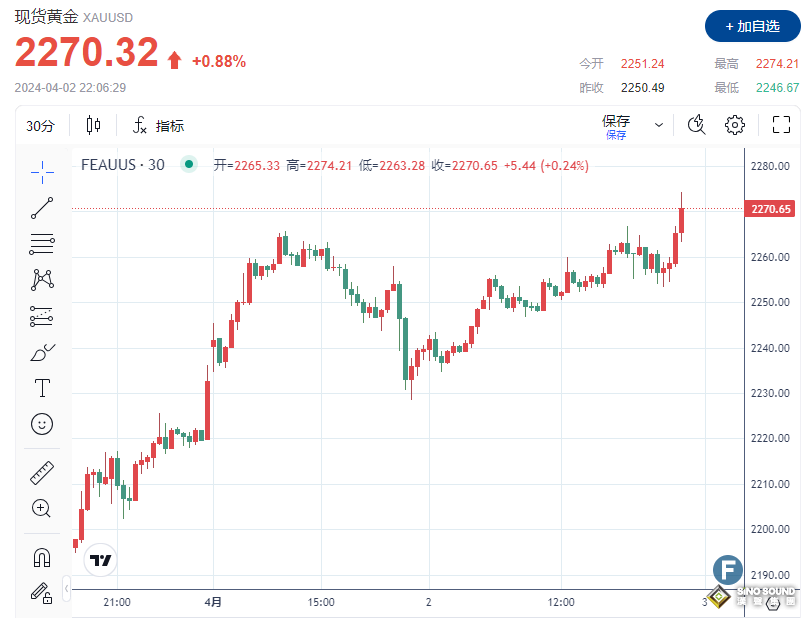
Task: Select the trend line drawing tool
Action: pos(41,207)
